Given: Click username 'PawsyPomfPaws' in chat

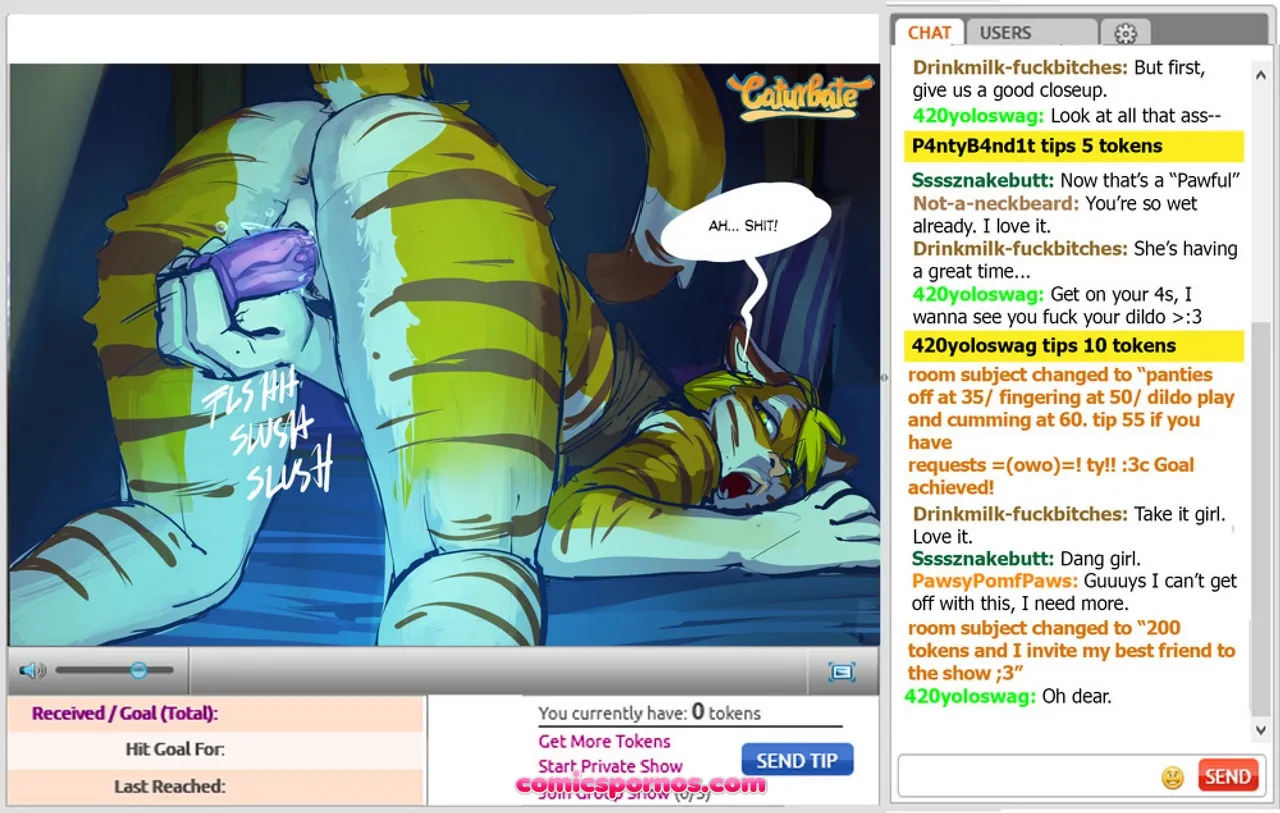Looking at the screenshot, I should click(x=994, y=581).
